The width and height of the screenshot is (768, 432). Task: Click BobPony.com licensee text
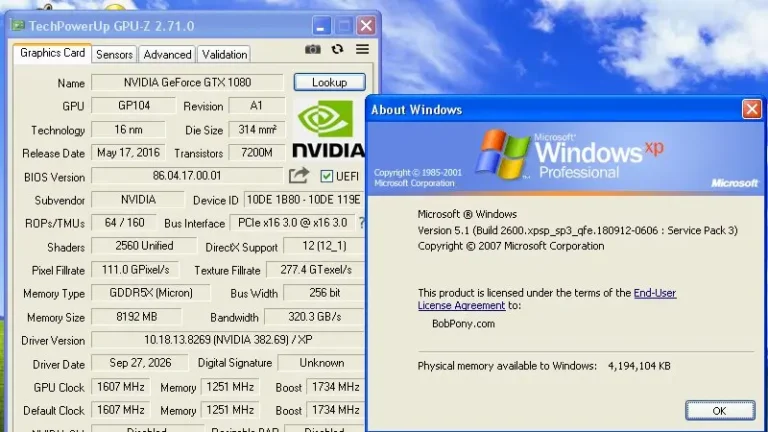point(463,324)
